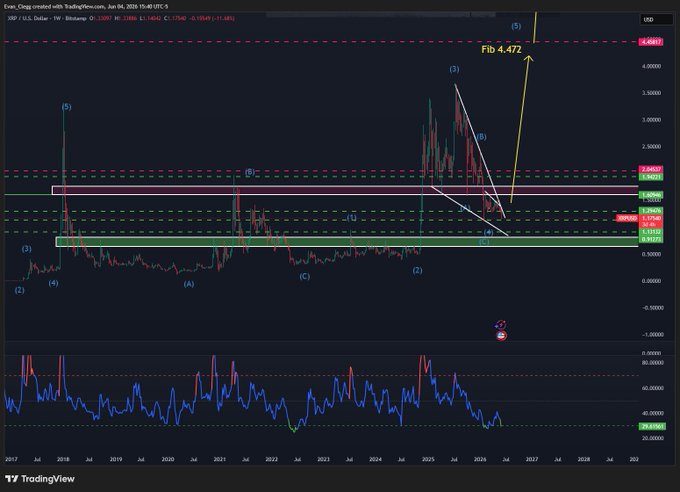Click the (3) wave label near 2017

click(26, 249)
